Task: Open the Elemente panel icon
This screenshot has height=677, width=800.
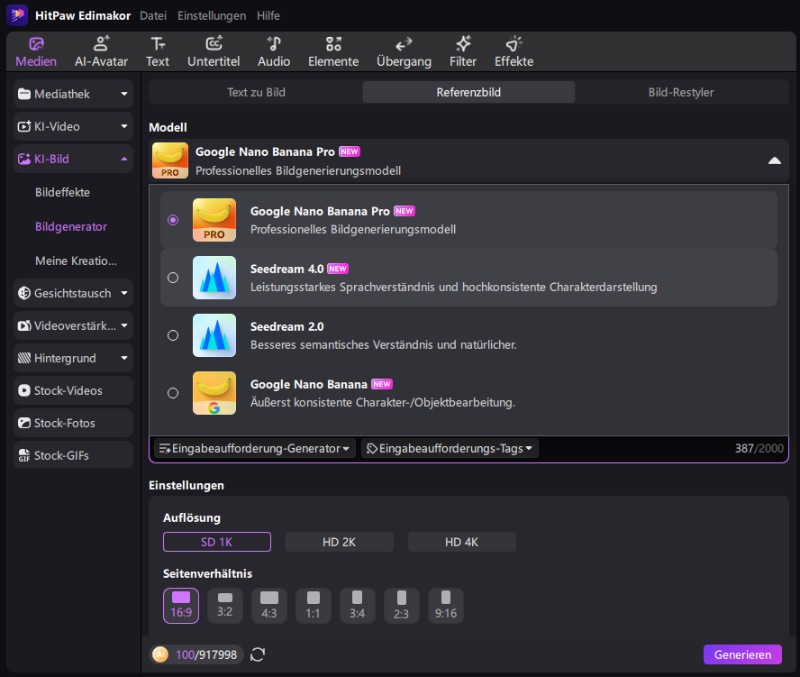Action: [x=333, y=51]
